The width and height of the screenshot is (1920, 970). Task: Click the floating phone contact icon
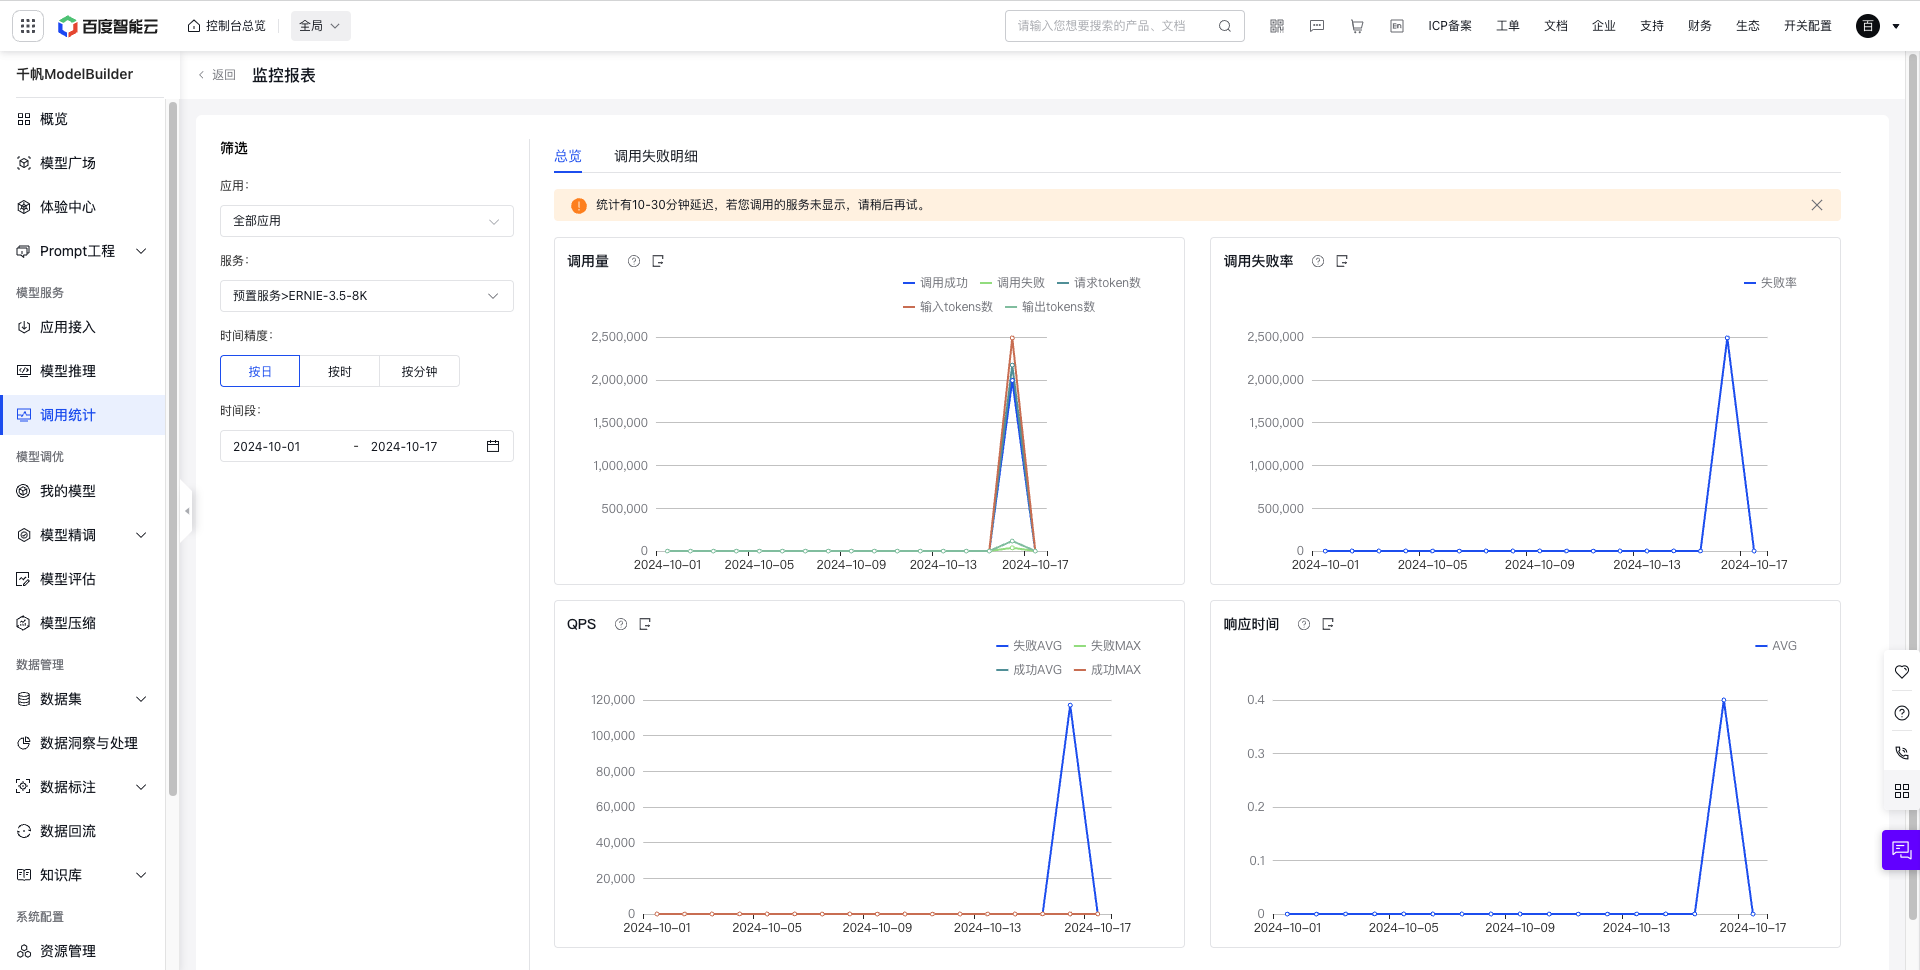pyautogui.click(x=1902, y=752)
